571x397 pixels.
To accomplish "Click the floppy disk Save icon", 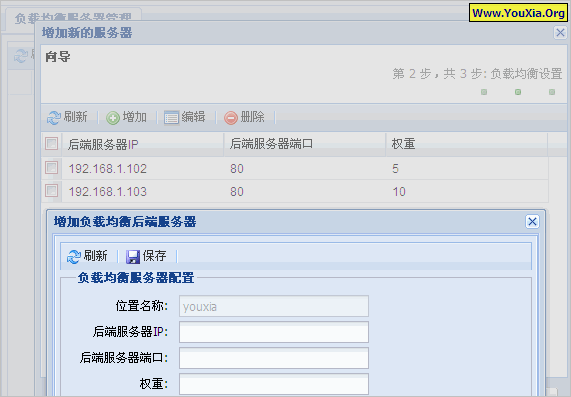I will pyautogui.click(x=133, y=257).
